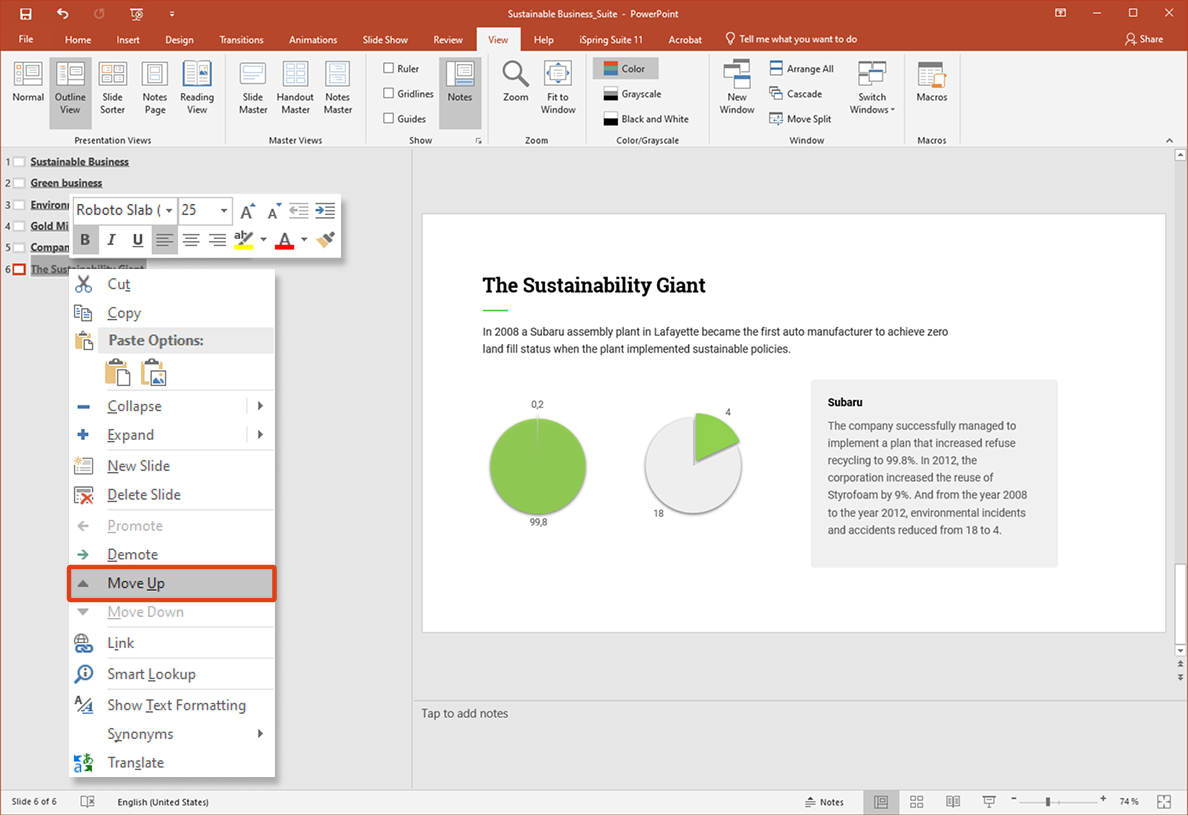Open the Handout Master
The image size is (1188, 816).
click(294, 86)
